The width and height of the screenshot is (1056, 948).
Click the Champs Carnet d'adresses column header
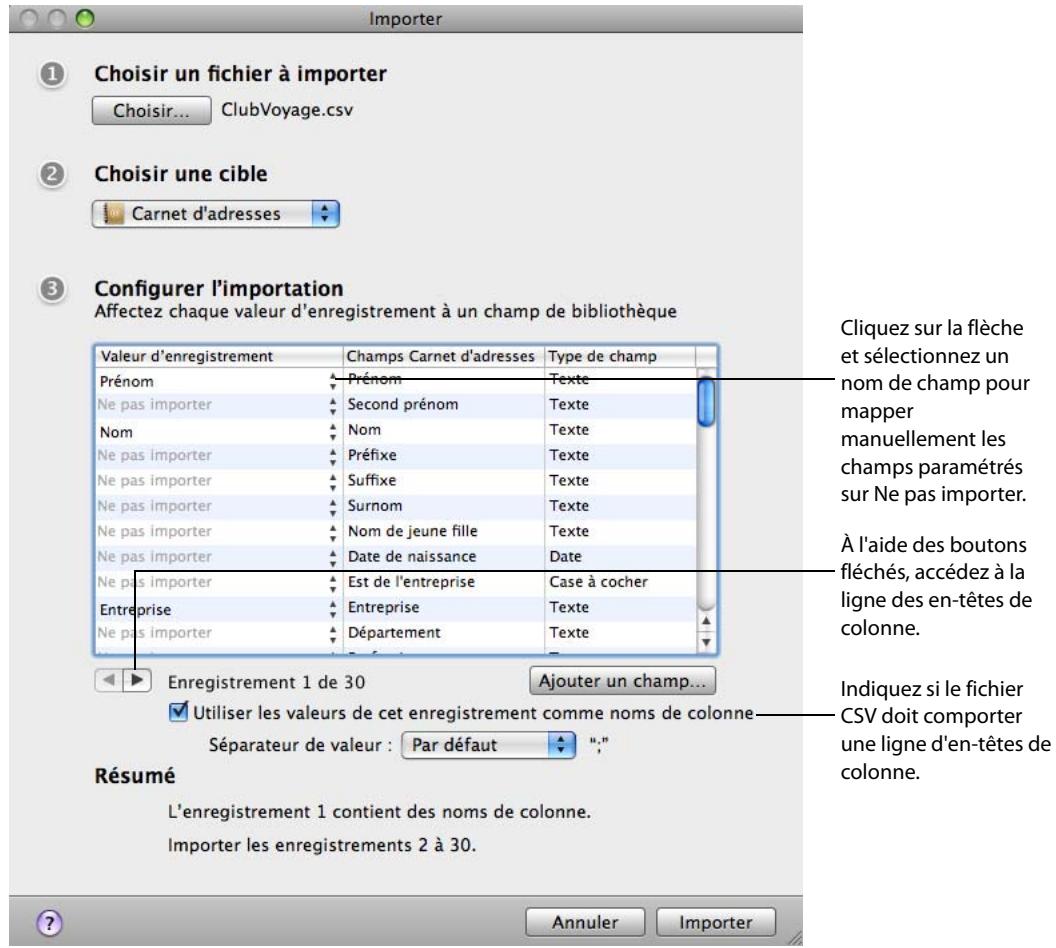[x=443, y=356]
